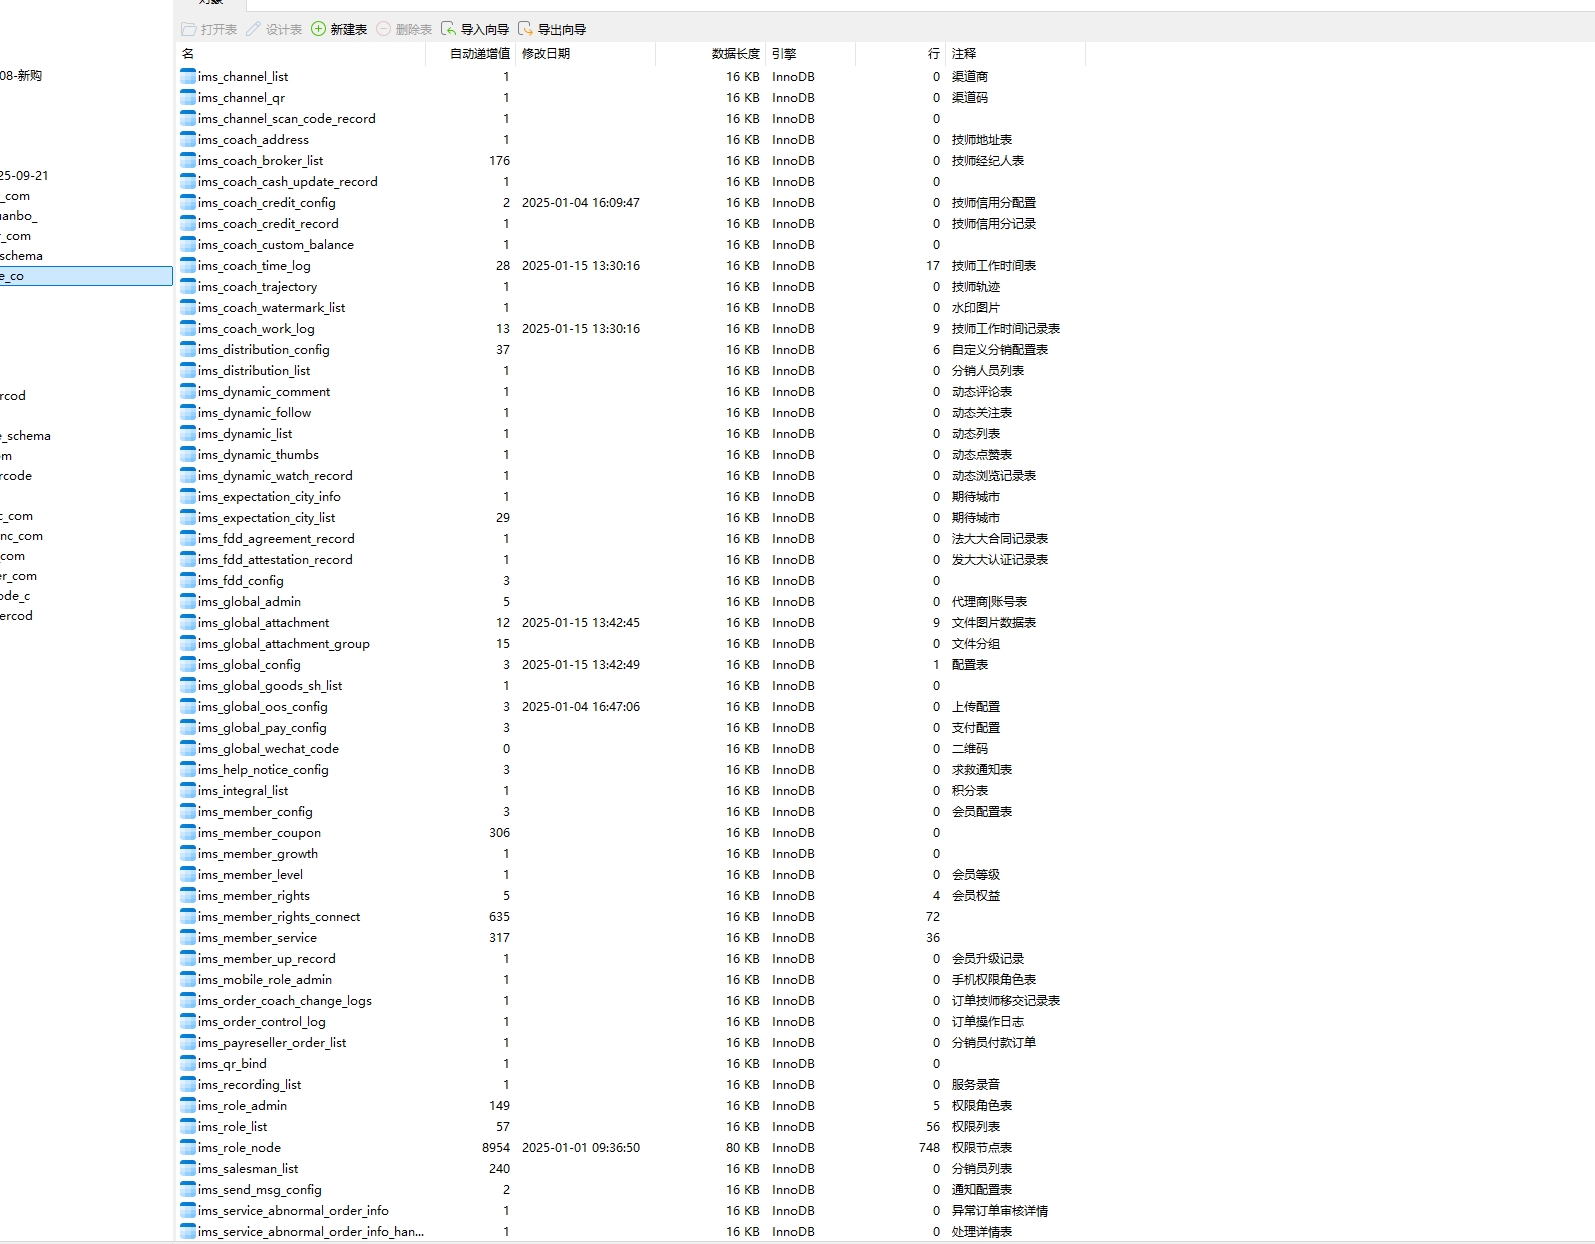This screenshot has height=1244, width=1595.
Task: Click table icon of ims_coach_trajectory
Action: tap(188, 286)
